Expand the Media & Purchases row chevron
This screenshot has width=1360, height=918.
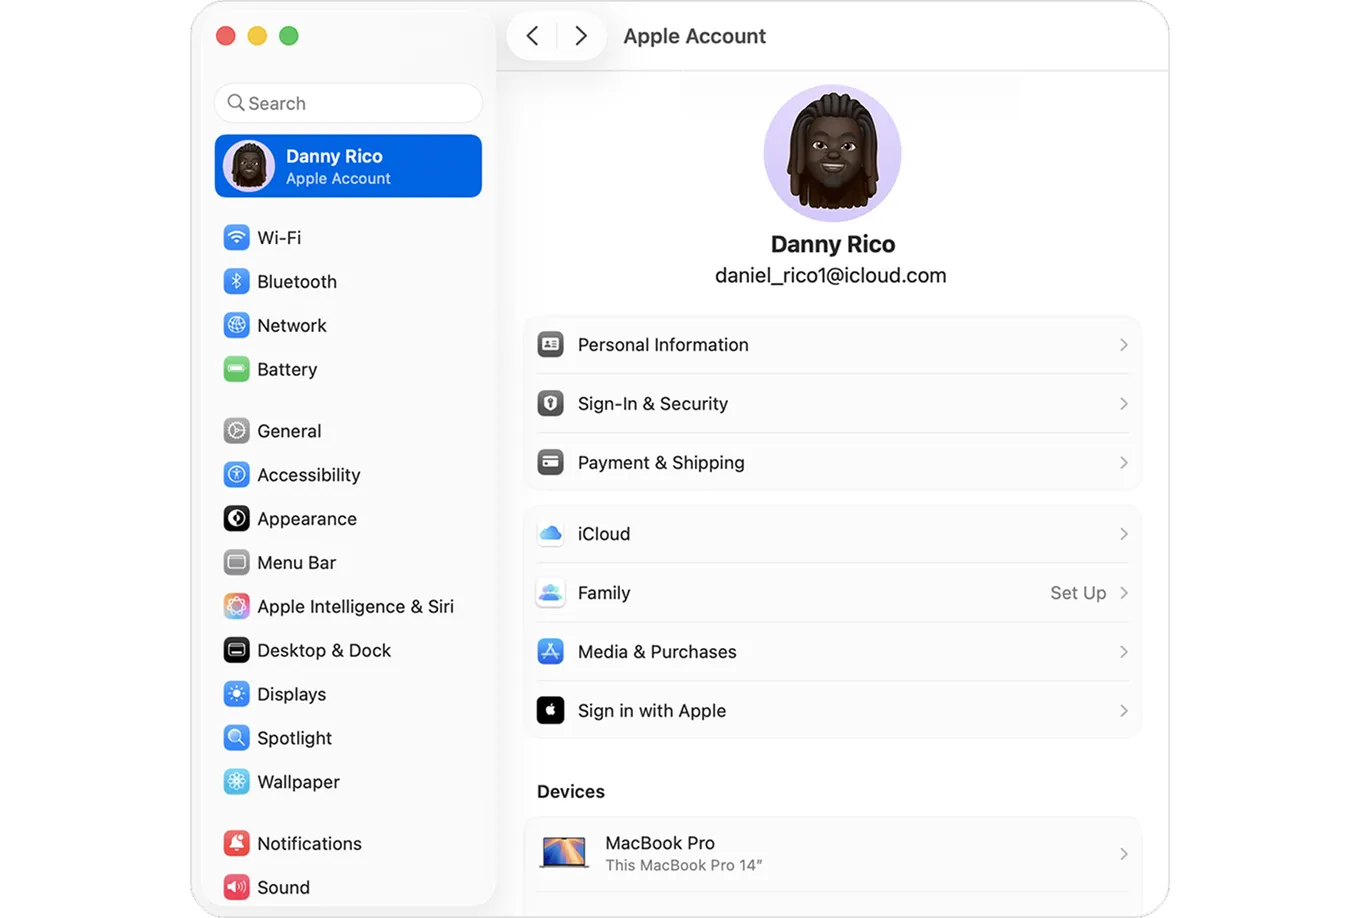tap(1123, 651)
